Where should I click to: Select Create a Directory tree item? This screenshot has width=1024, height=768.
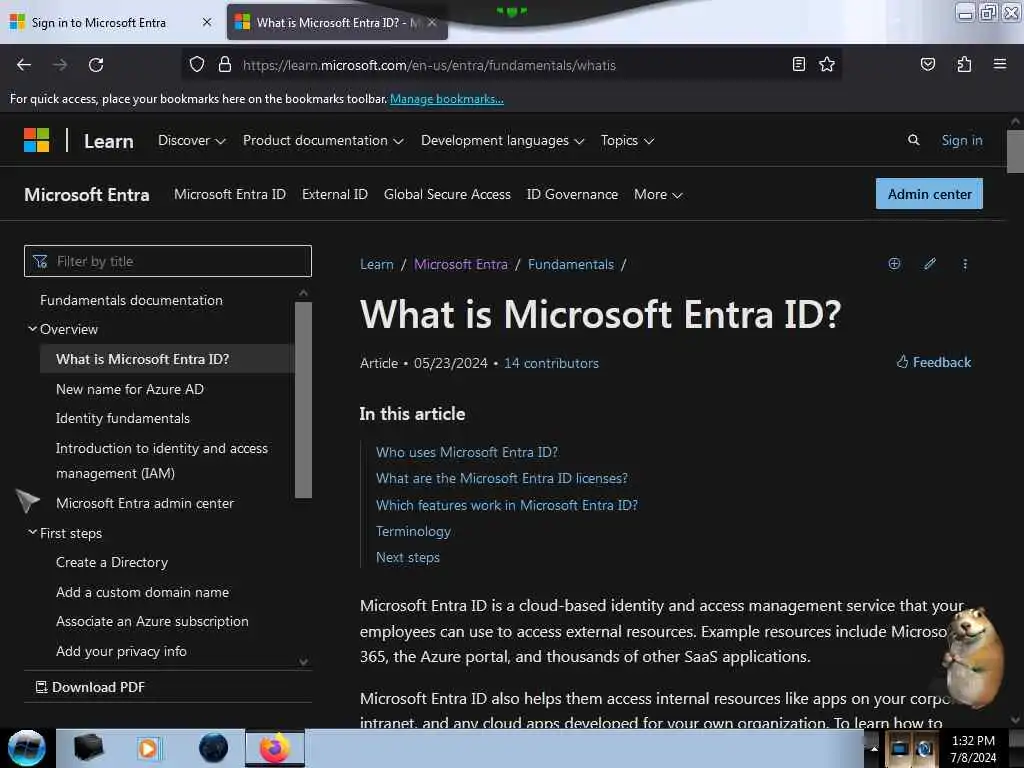click(112, 562)
